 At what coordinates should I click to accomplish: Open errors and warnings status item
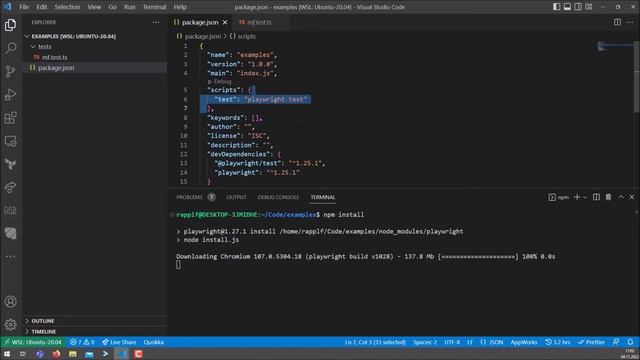82,342
